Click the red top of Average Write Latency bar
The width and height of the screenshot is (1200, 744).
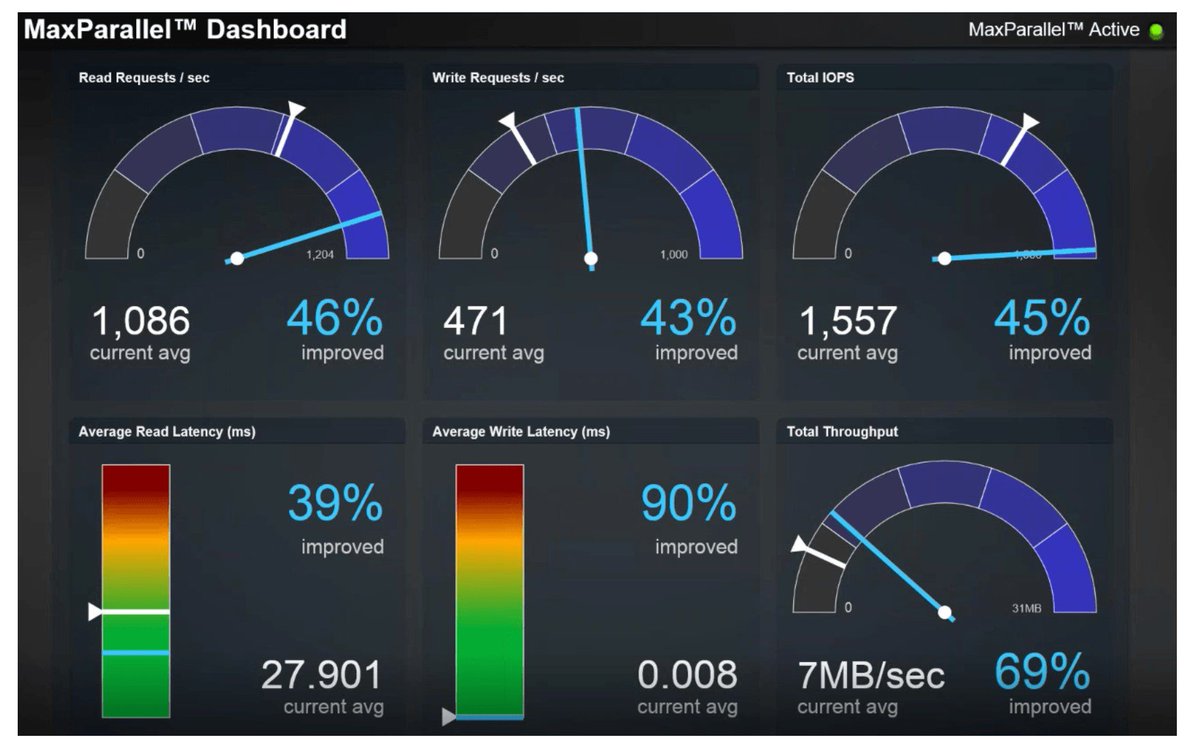pos(490,478)
